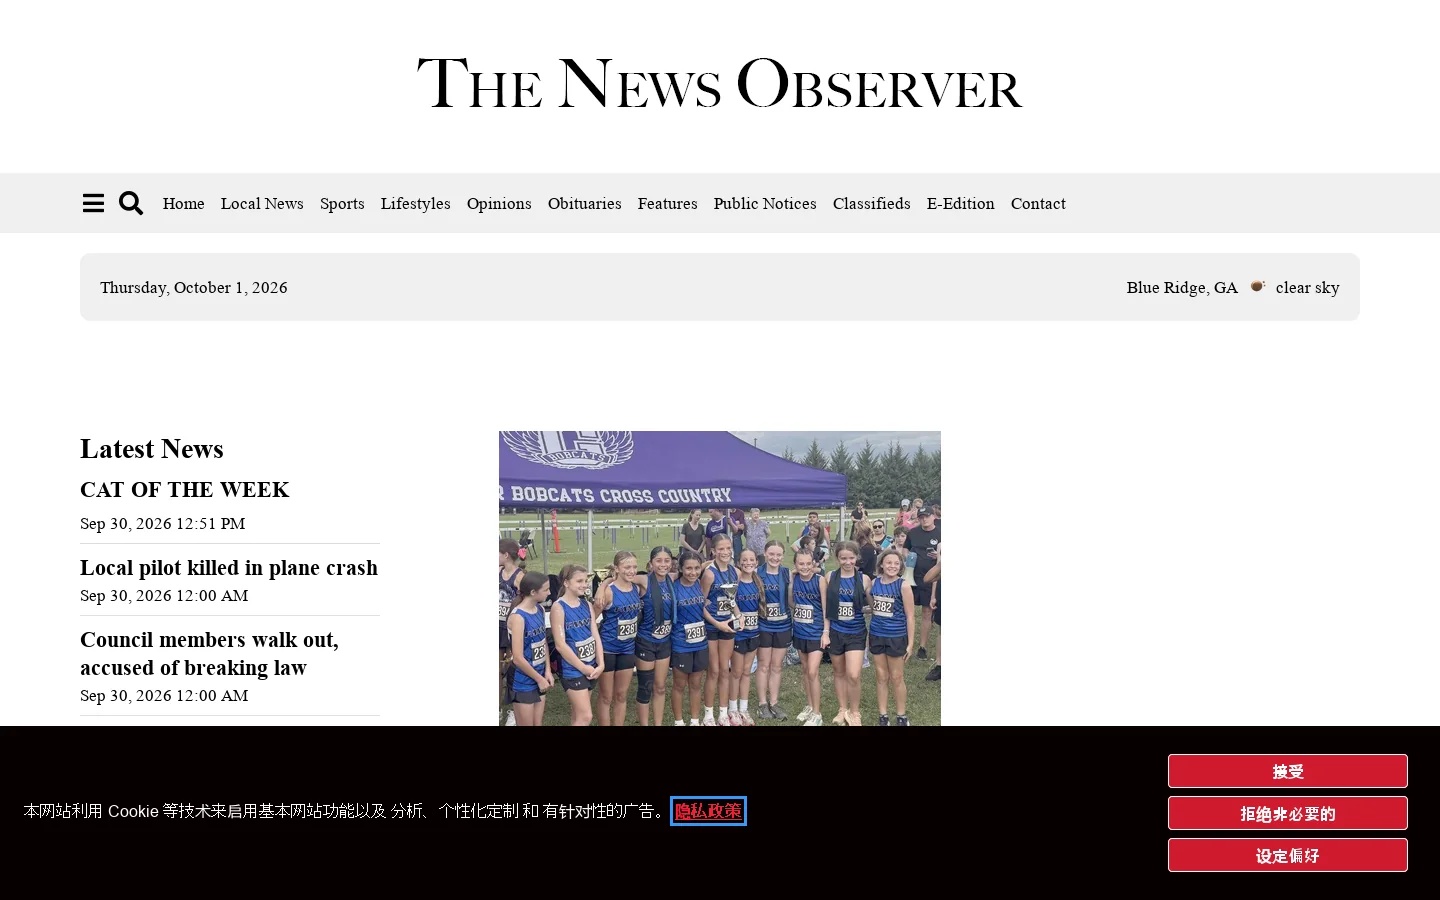Accept cookies with the 接受 button
Screen dimensions: 1440x900
coord(1287,771)
